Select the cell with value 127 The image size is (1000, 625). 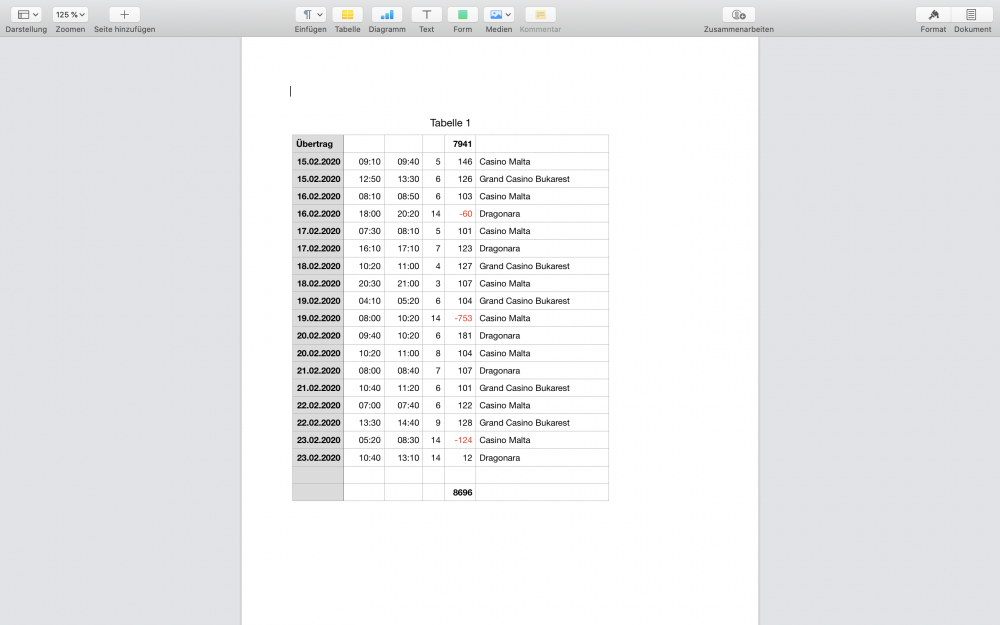click(x=460, y=266)
